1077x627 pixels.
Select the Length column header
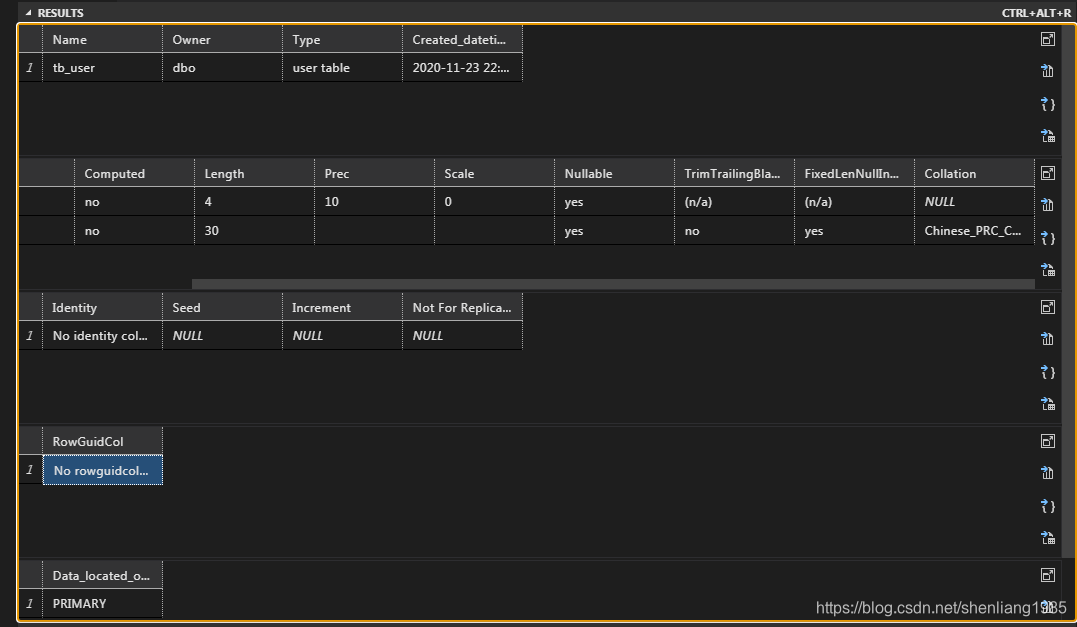pyautogui.click(x=254, y=173)
